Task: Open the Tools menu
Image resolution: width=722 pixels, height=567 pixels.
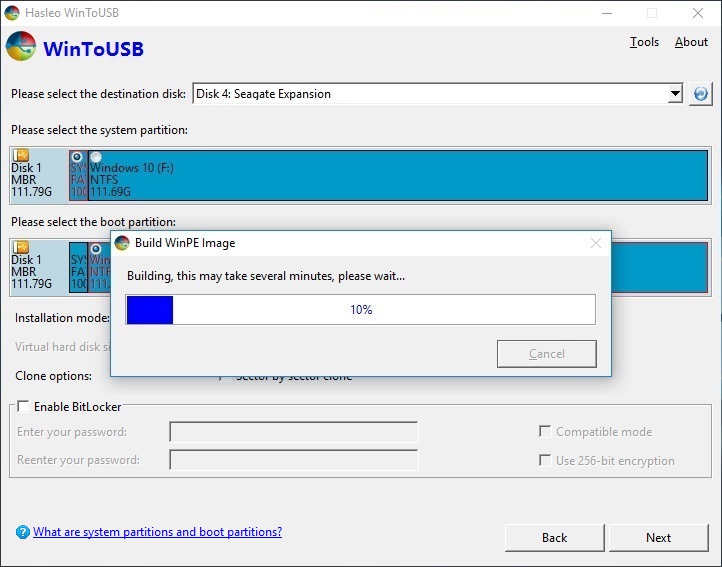Action: (644, 42)
